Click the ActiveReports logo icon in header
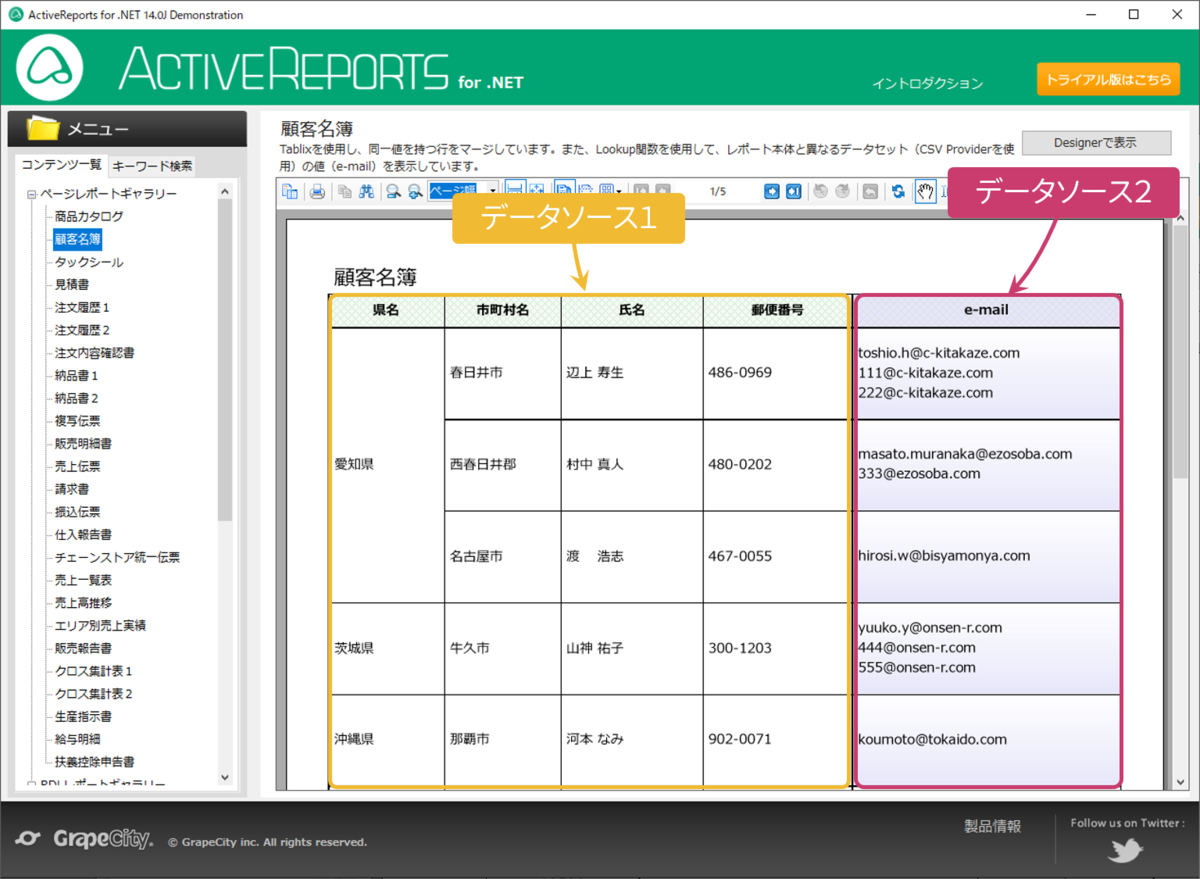 tap(50, 67)
